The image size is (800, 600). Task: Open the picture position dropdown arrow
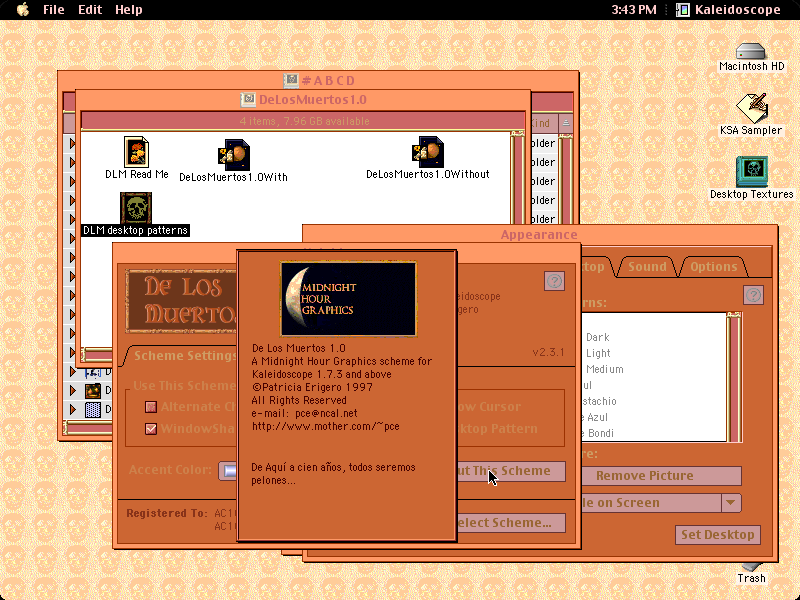pyautogui.click(x=731, y=503)
